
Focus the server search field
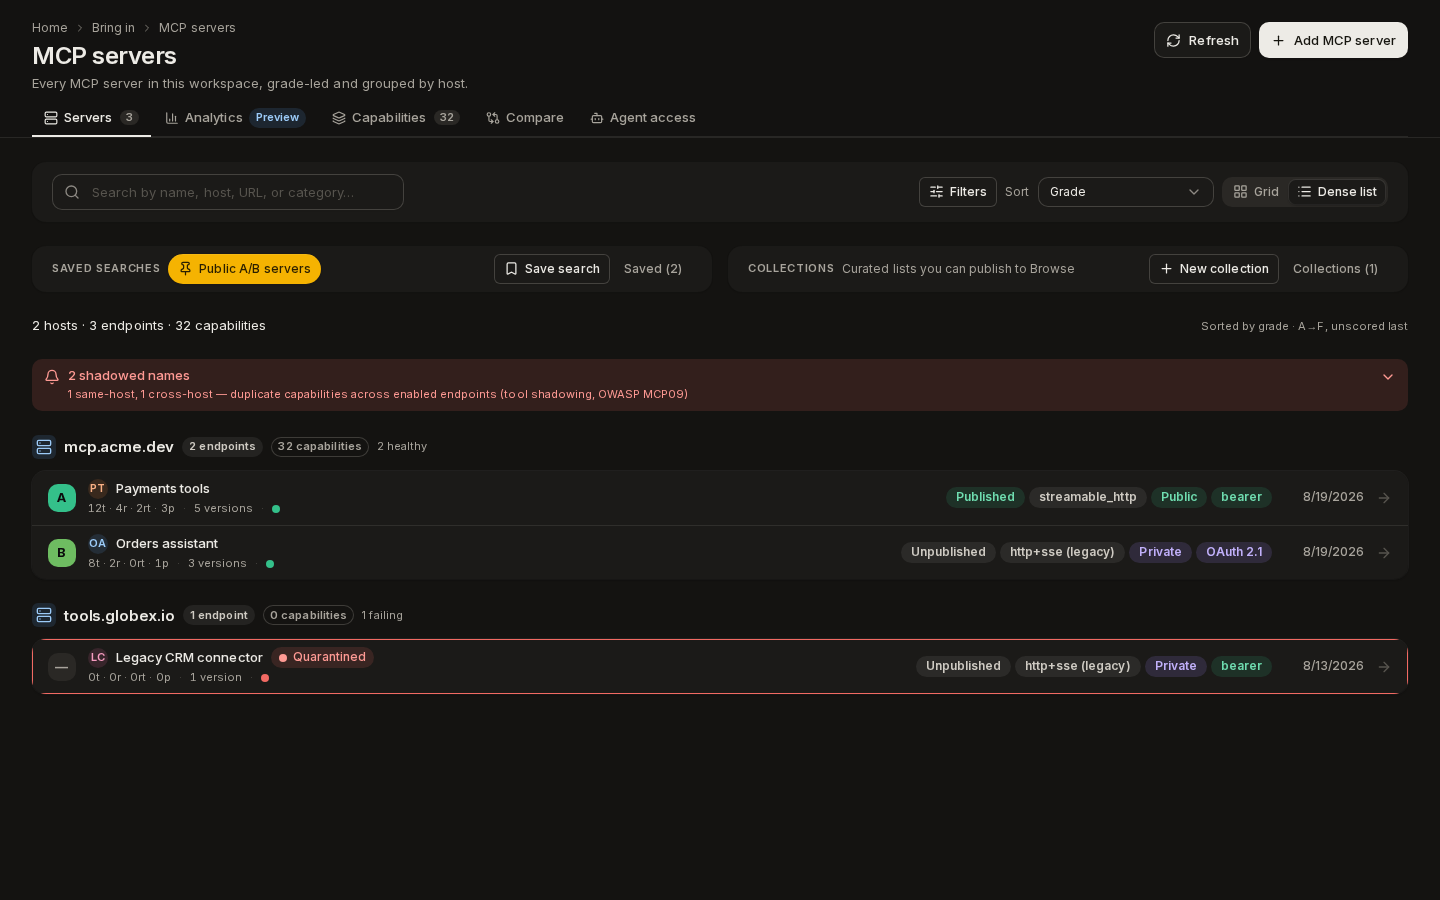coord(228,192)
